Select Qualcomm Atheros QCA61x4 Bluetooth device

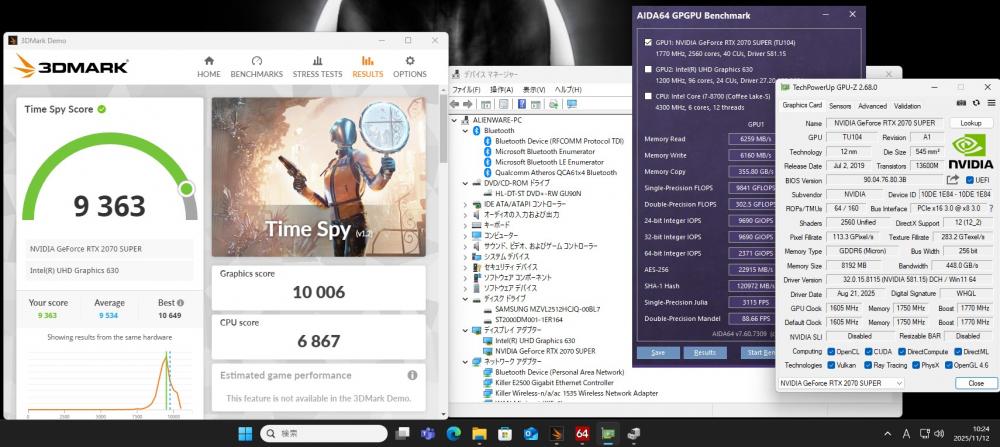555,173
